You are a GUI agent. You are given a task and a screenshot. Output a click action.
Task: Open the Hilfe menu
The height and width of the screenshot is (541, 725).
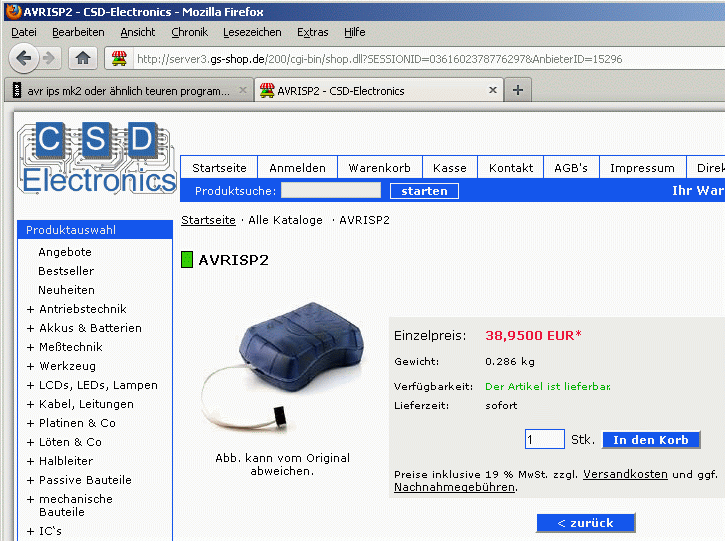pos(355,32)
